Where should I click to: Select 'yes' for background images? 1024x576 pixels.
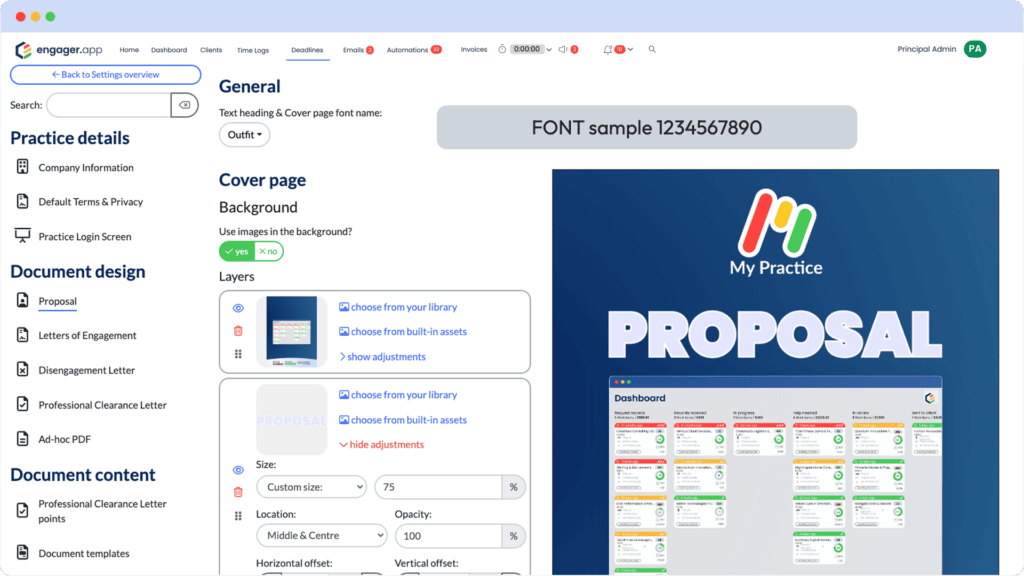(237, 251)
